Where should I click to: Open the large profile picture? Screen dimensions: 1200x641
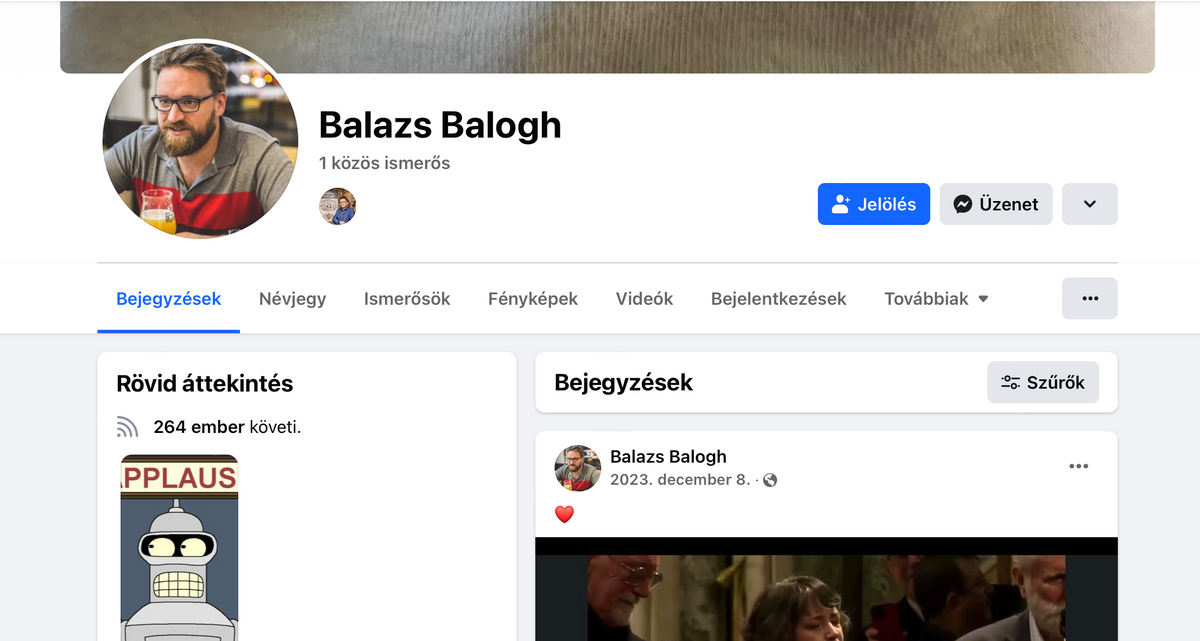click(200, 141)
